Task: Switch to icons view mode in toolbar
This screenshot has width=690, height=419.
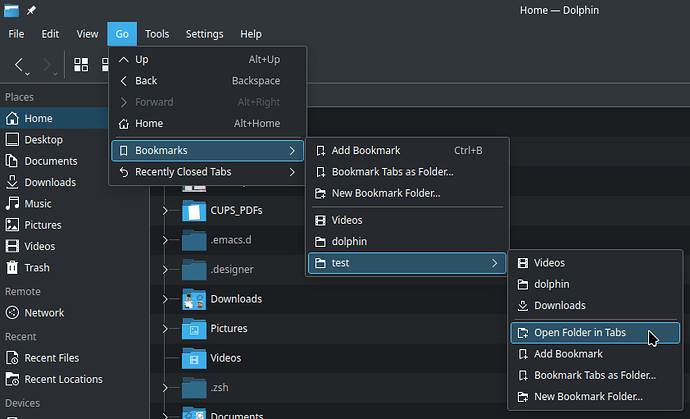Action: coord(81,65)
